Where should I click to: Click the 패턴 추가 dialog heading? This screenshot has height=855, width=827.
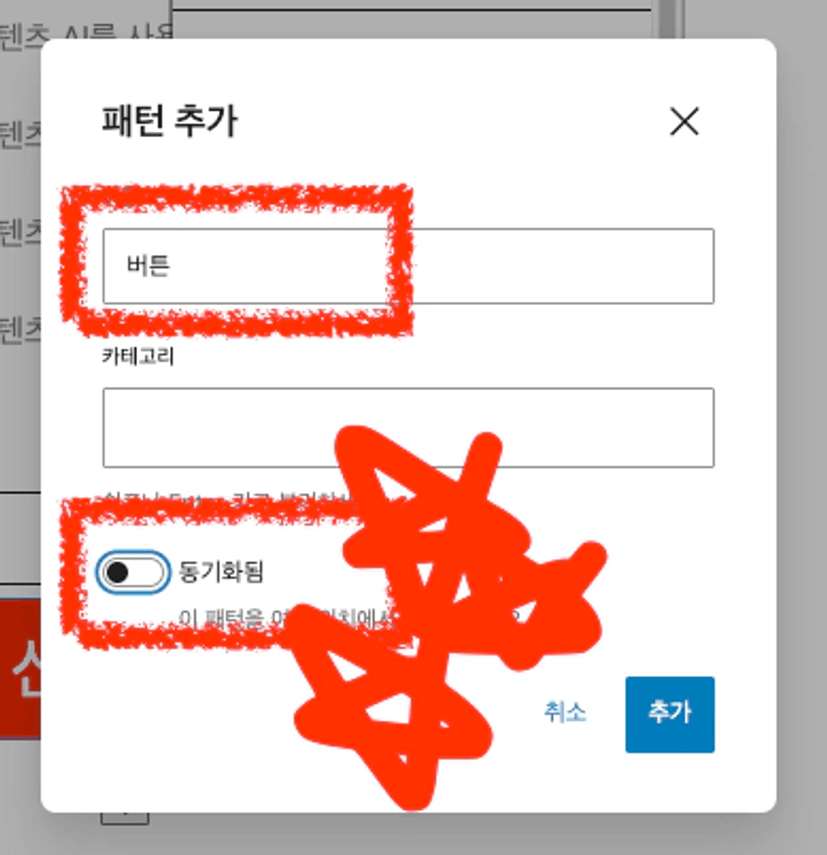pyautogui.click(x=170, y=121)
